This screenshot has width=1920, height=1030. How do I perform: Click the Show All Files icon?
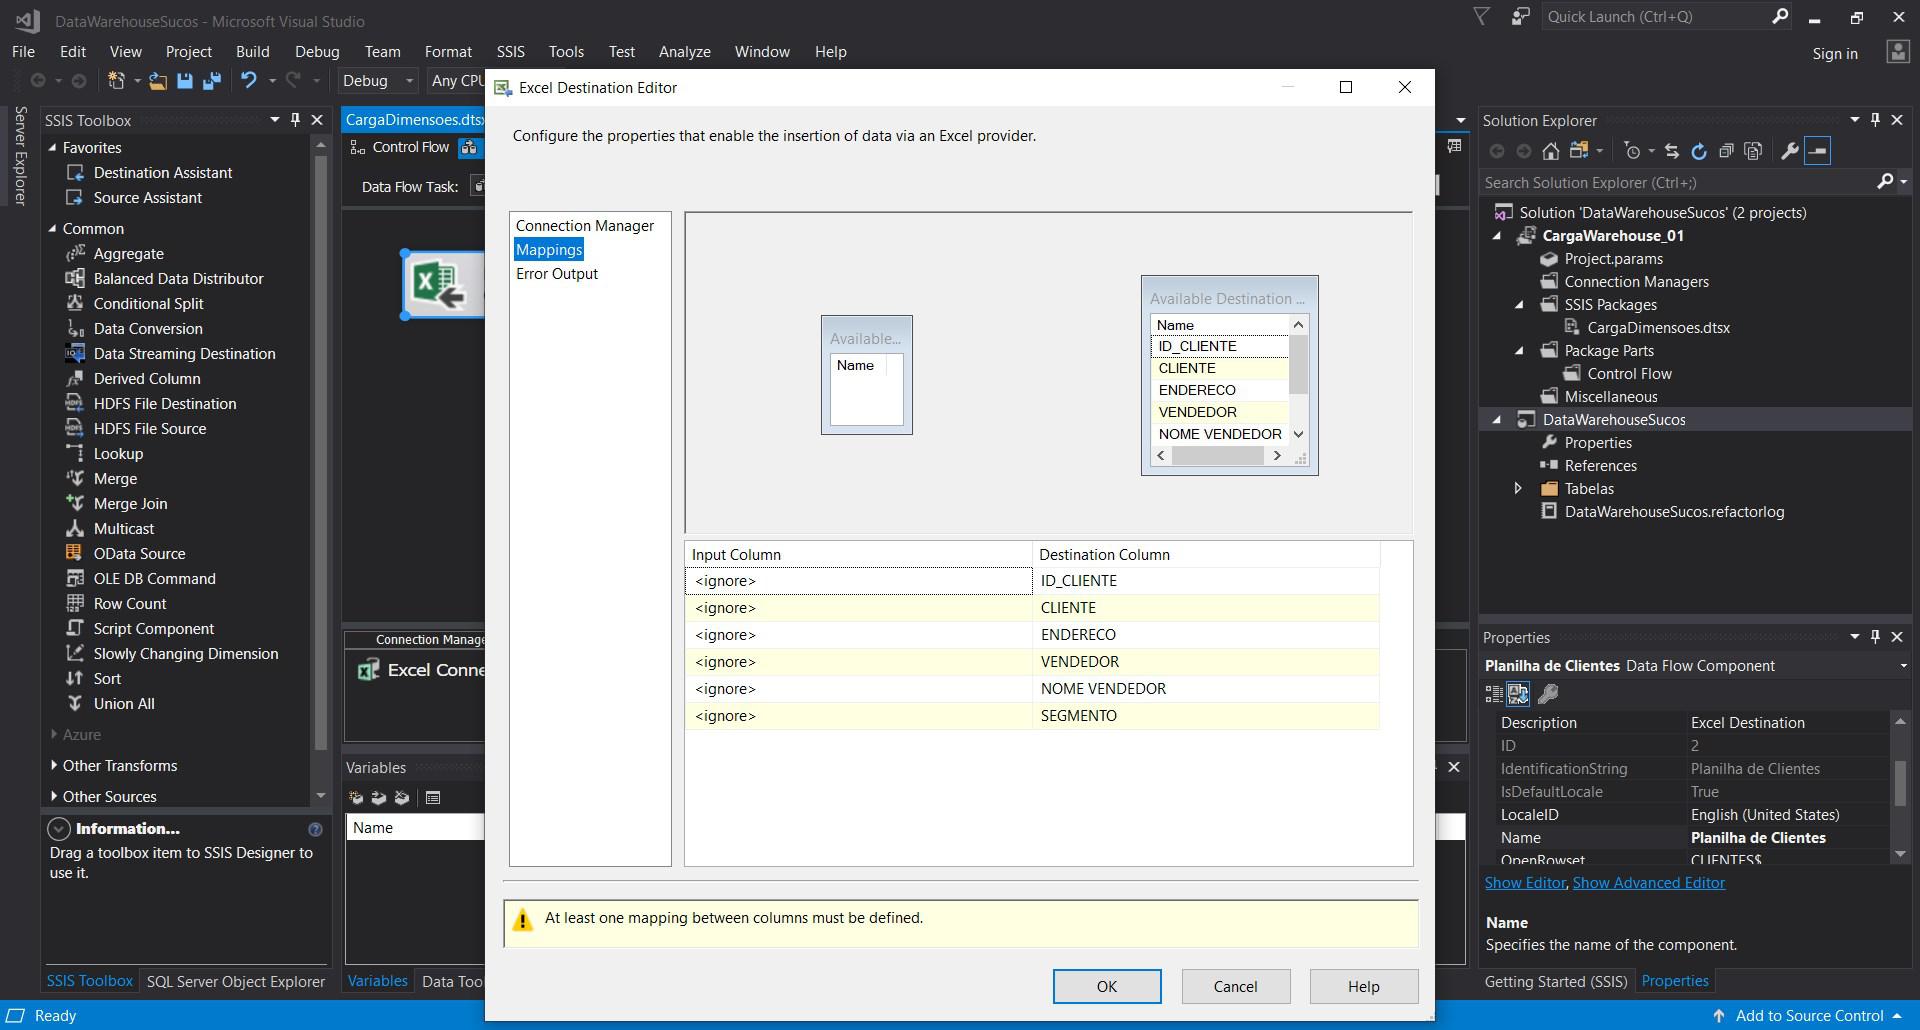1753,151
